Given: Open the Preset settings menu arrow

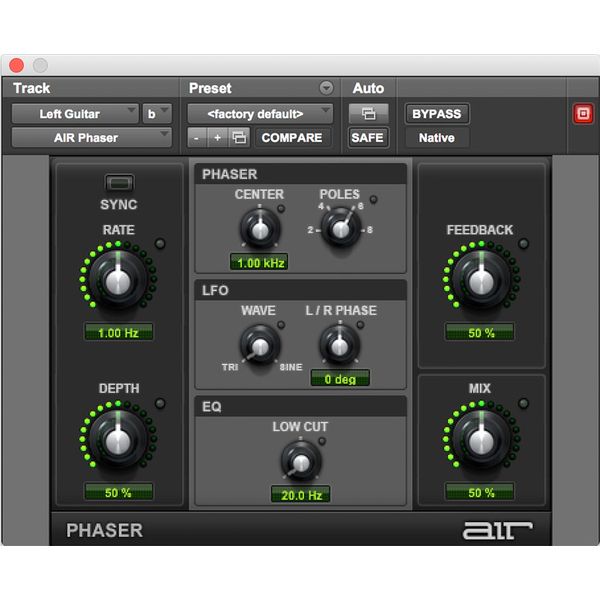Looking at the screenshot, I should click(326, 88).
